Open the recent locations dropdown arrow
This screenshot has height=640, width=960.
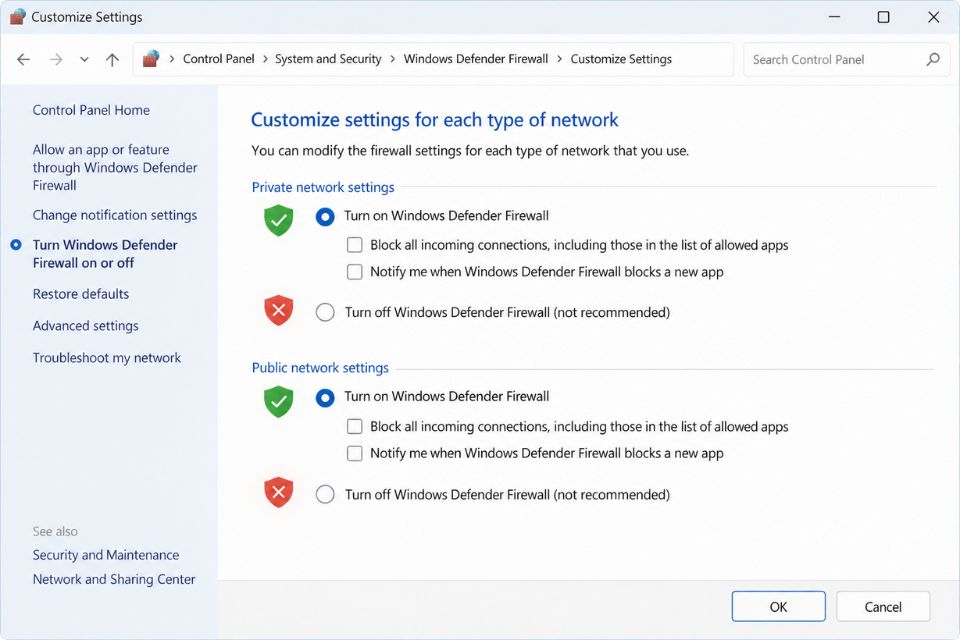click(x=84, y=59)
